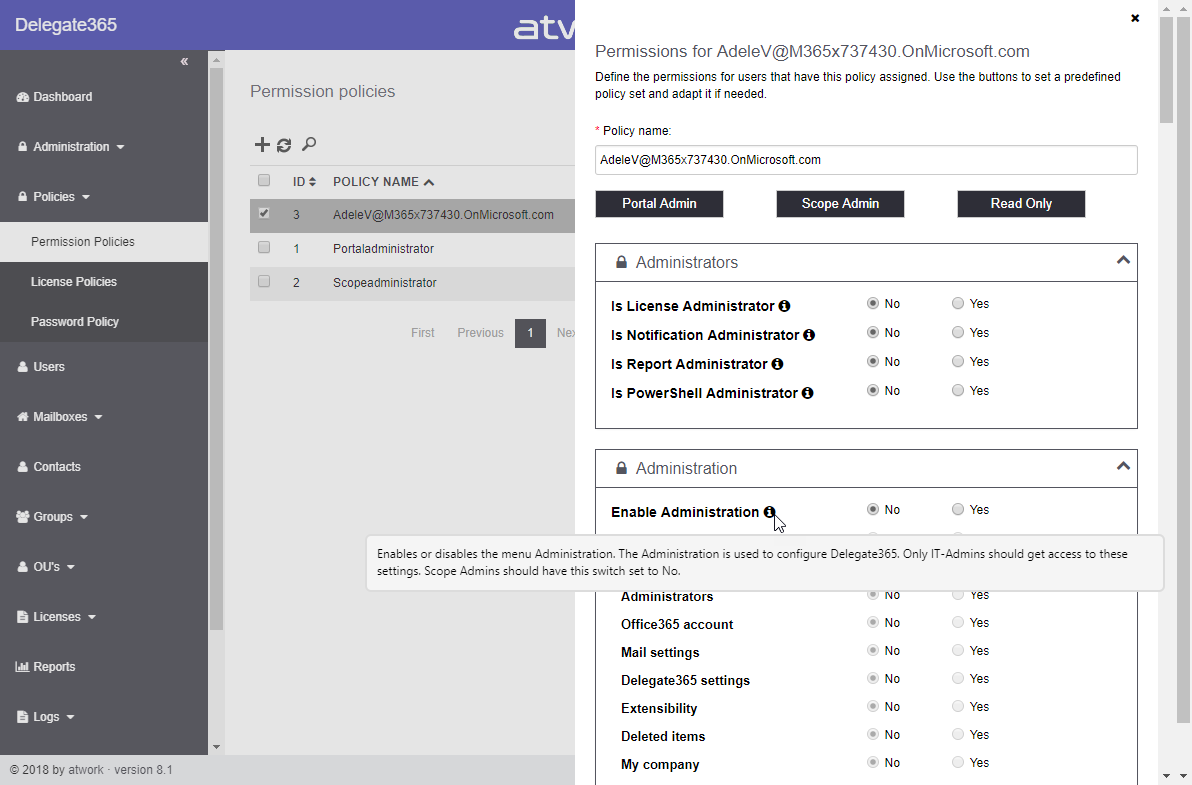Set Mail settings to Yes

(x=958, y=650)
